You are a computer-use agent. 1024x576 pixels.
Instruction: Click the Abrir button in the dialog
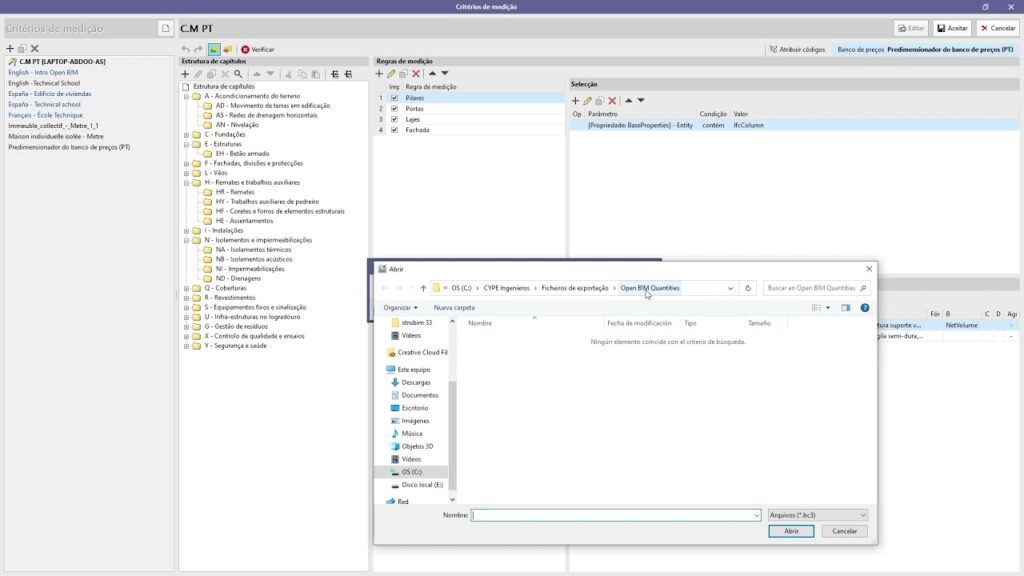point(791,532)
